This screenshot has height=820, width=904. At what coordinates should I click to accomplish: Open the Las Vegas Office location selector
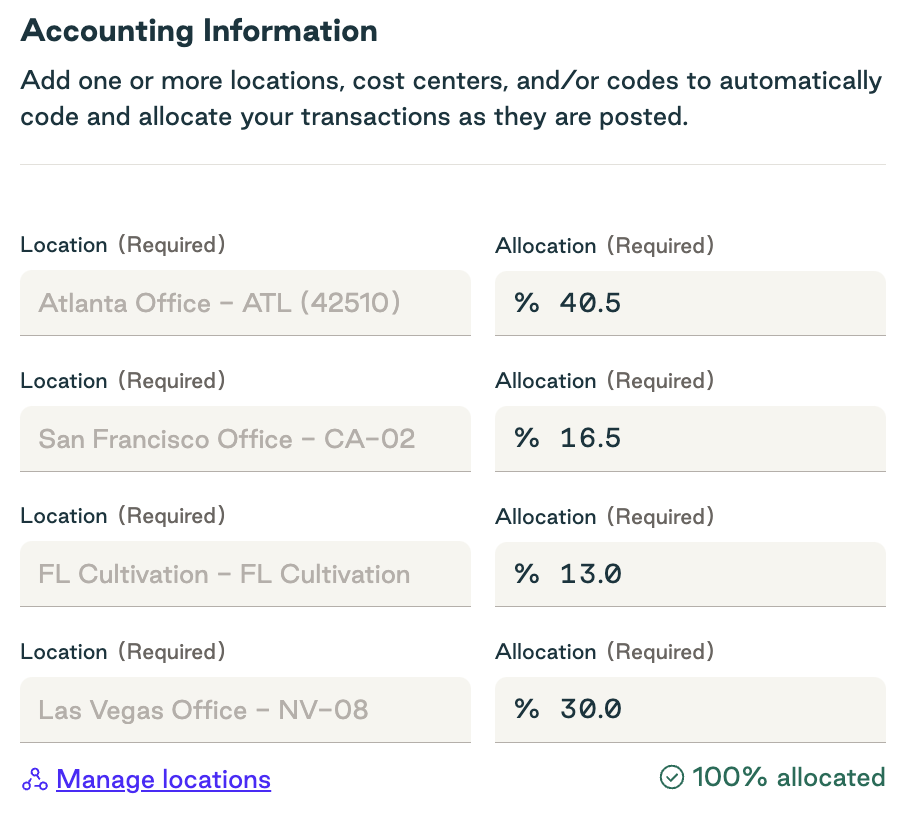(x=245, y=710)
